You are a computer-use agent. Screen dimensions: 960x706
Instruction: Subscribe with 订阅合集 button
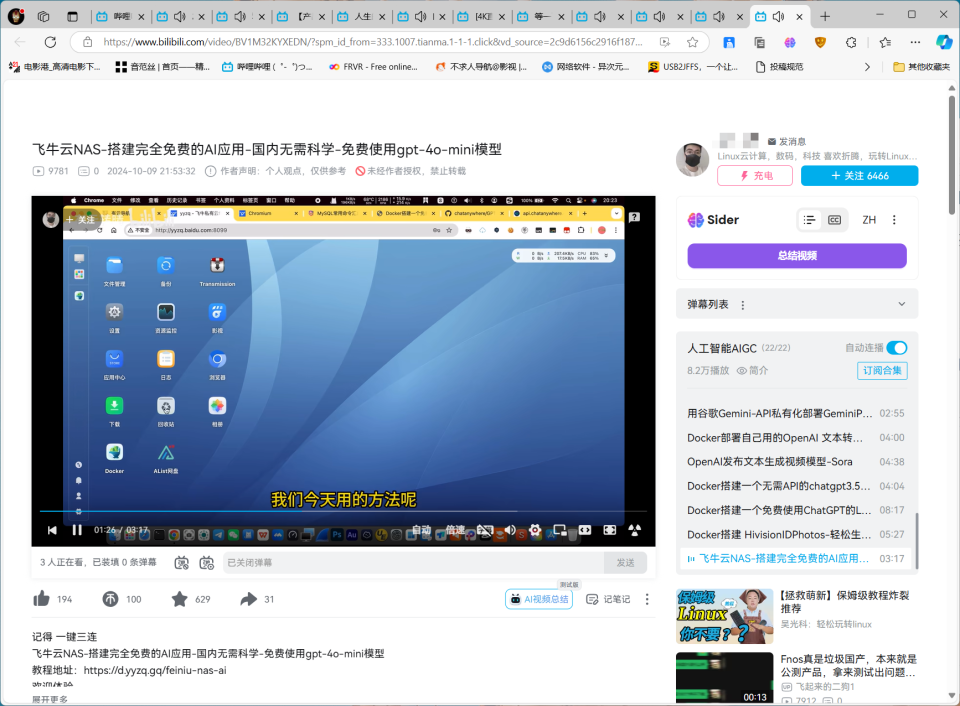[882, 370]
